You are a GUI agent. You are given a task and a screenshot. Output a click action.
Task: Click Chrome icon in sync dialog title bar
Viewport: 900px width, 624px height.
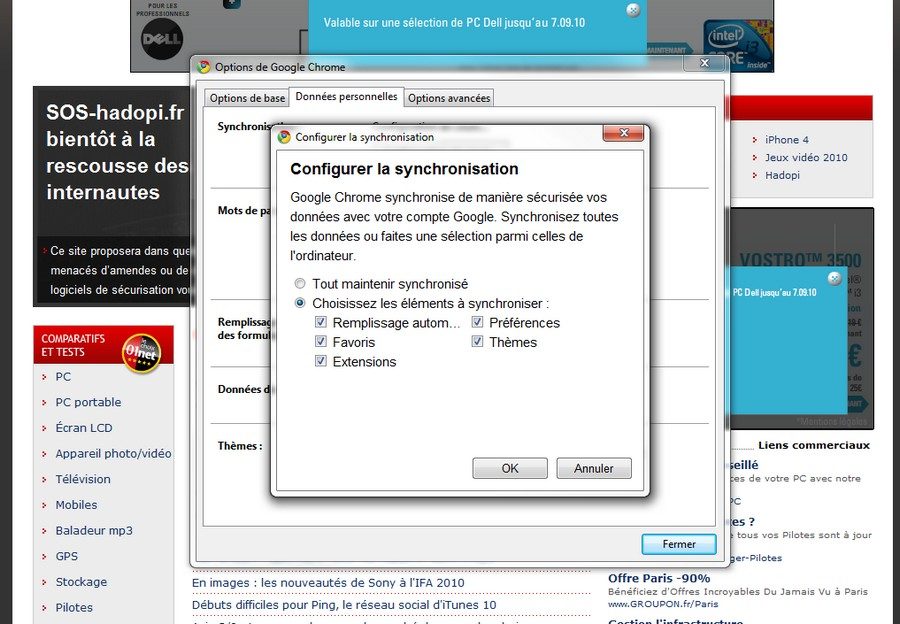[284, 137]
